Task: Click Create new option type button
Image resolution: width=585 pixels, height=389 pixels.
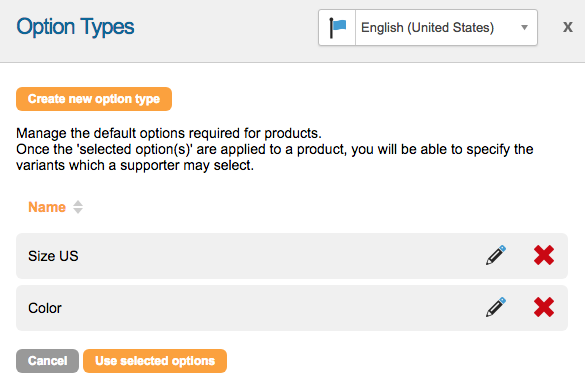Action: click(x=94, y=99)
